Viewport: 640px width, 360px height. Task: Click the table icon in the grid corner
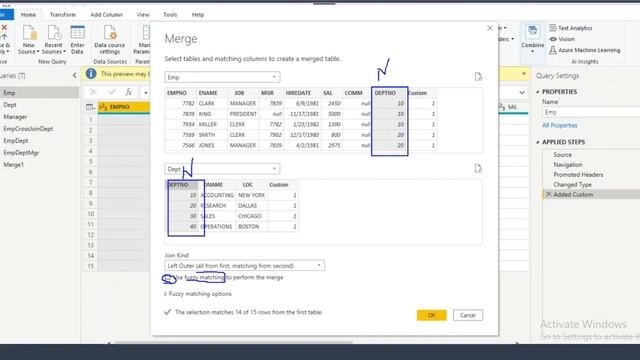(90, 107)
